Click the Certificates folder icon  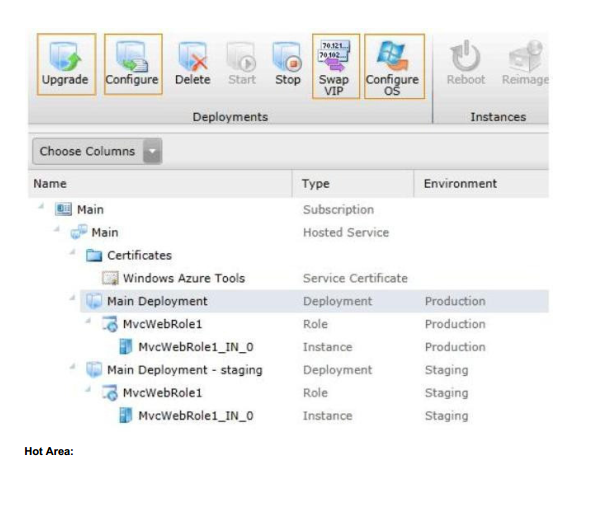(94, 255)
